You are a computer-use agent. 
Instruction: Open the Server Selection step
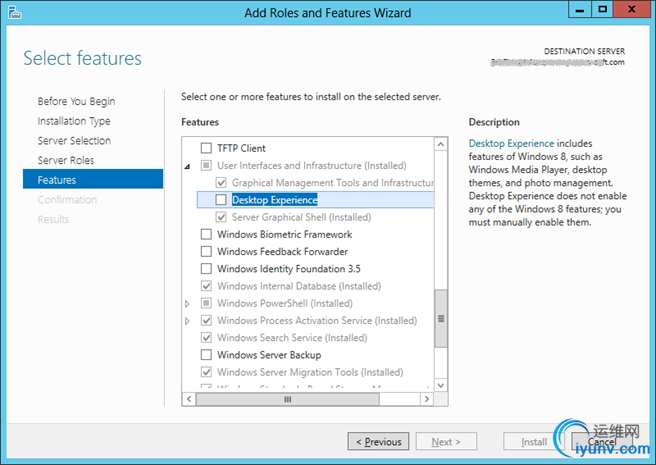coord(74,141)
